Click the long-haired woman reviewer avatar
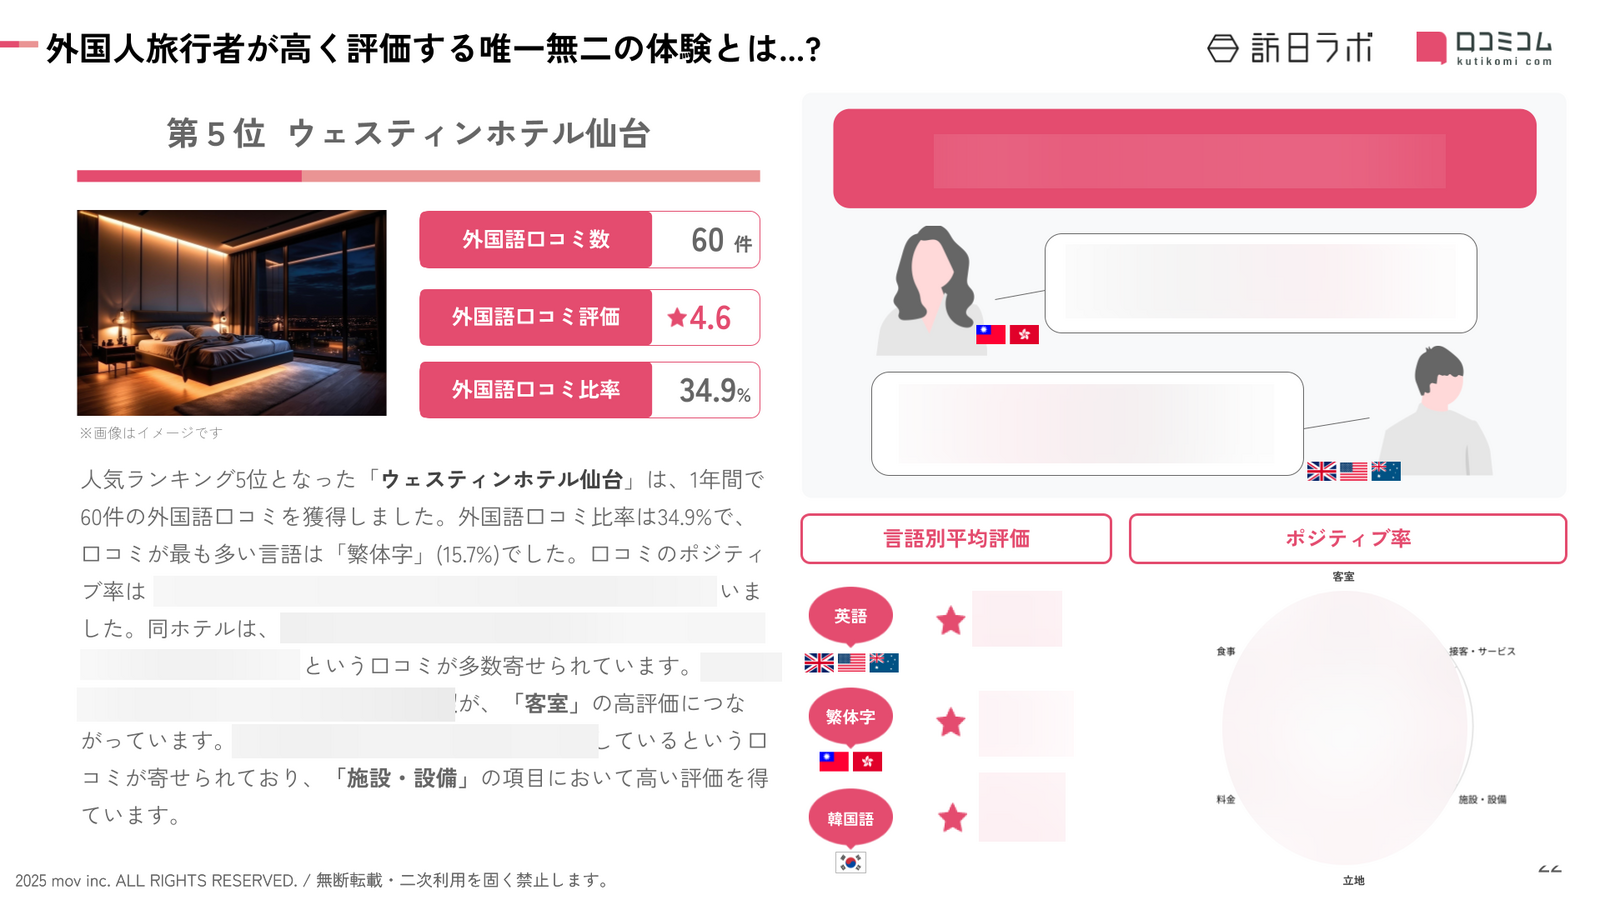The image size is (1600, 900). click(930, 290)
